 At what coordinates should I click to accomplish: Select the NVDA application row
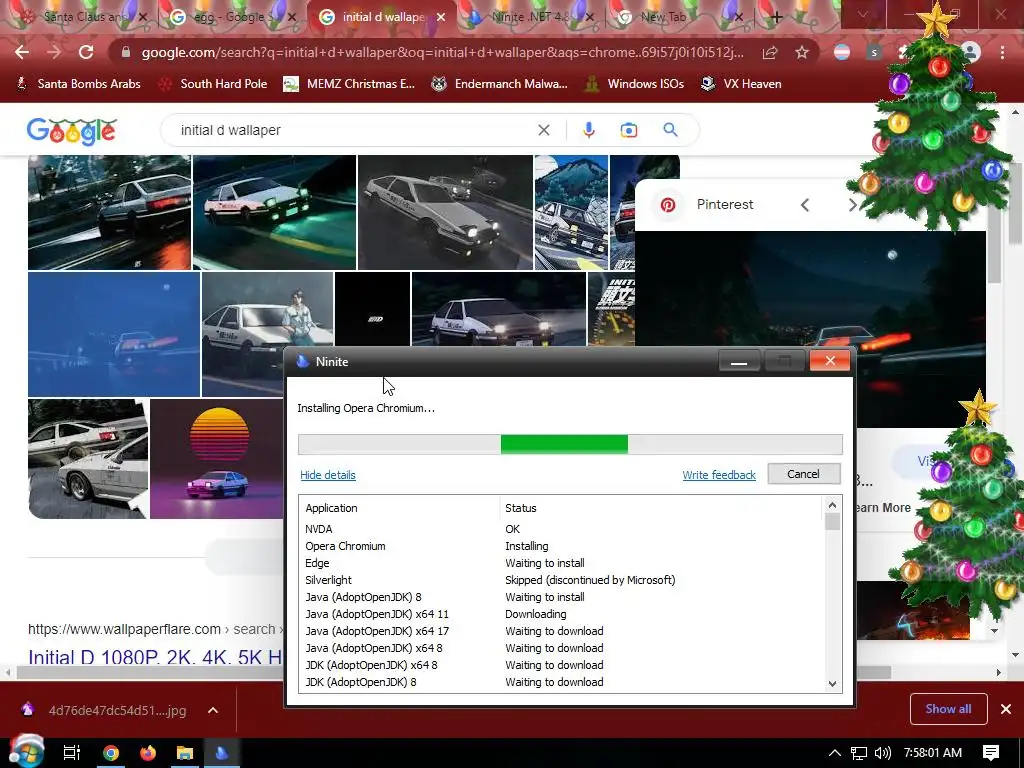tap(562, 529)
